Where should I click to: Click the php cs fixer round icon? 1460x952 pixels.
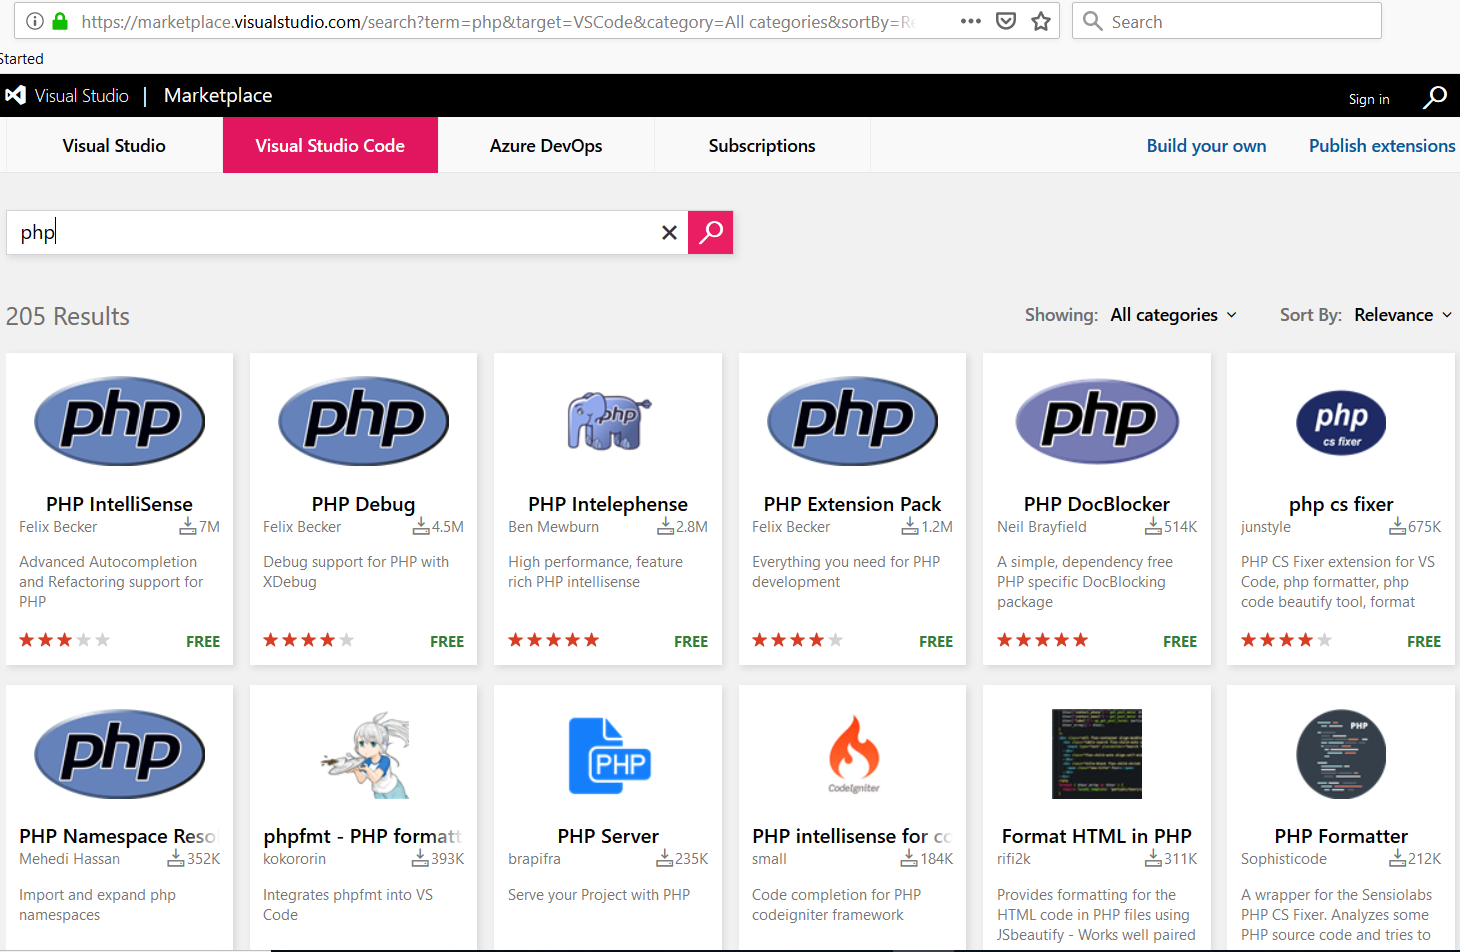[1341, 421]
